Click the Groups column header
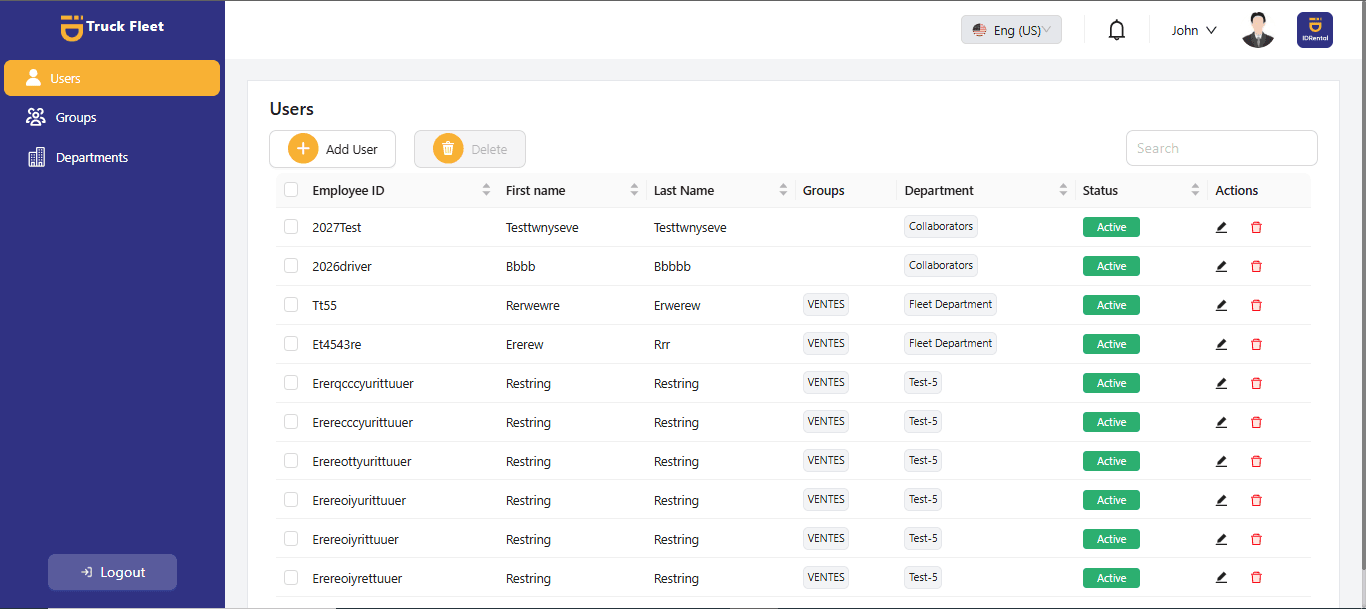 [x=823, y=190]
